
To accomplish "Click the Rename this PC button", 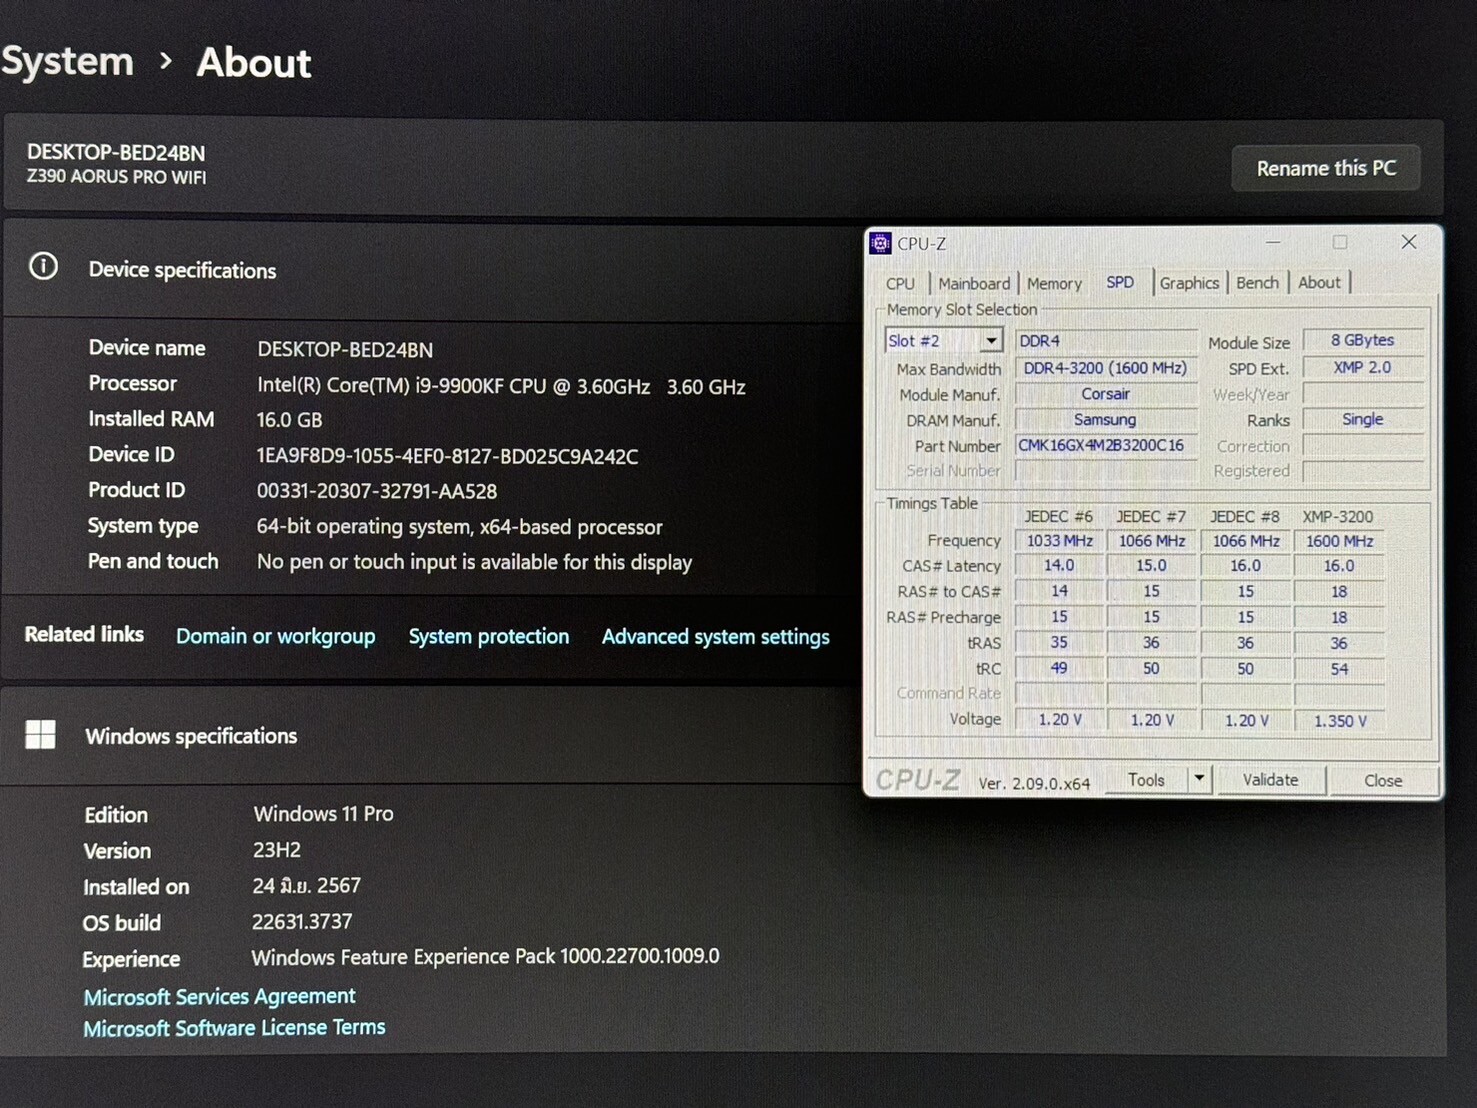I will click(1325, 168).
